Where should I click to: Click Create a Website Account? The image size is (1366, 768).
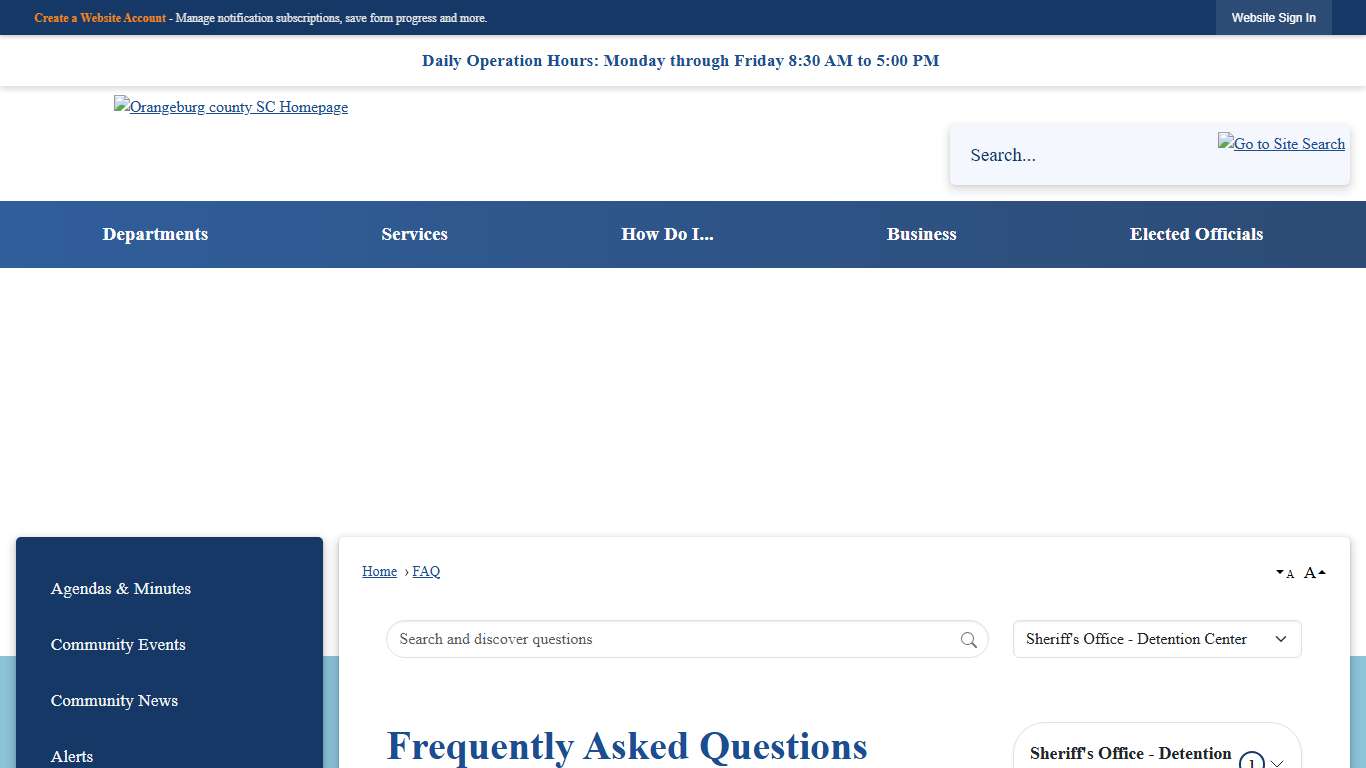pos(100,18)
